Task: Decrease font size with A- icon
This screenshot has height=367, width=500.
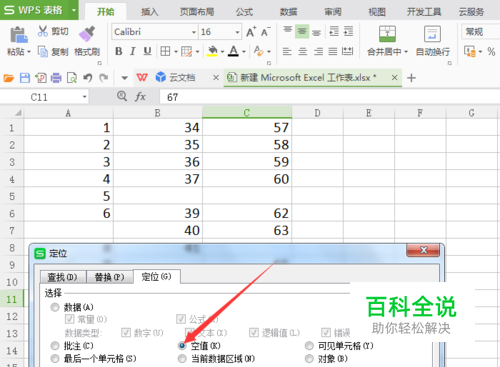Action: tap(266, 32)
